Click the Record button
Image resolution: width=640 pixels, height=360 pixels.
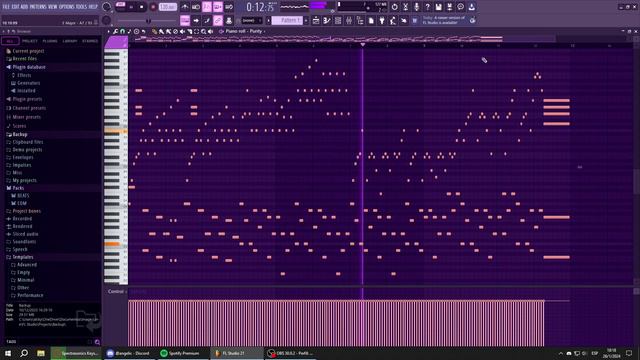[153, 7]
